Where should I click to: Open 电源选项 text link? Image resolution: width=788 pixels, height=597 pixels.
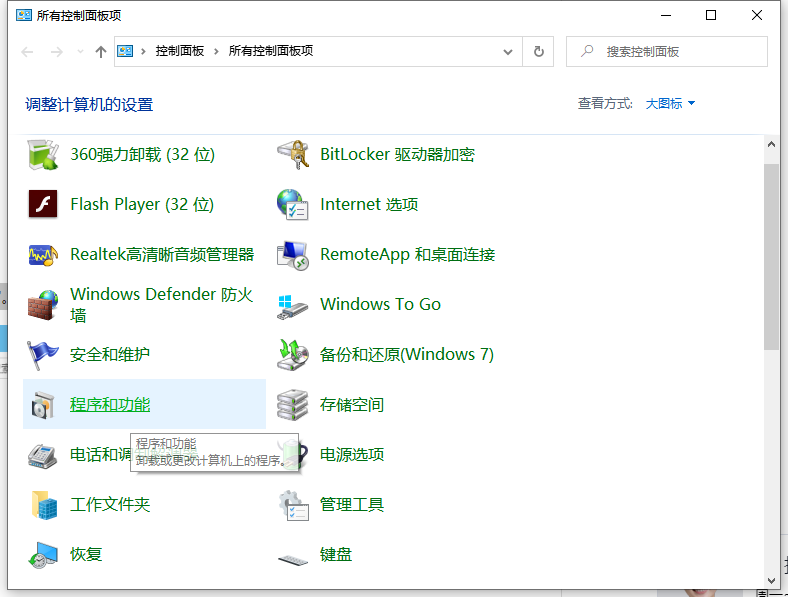[352, 454]
